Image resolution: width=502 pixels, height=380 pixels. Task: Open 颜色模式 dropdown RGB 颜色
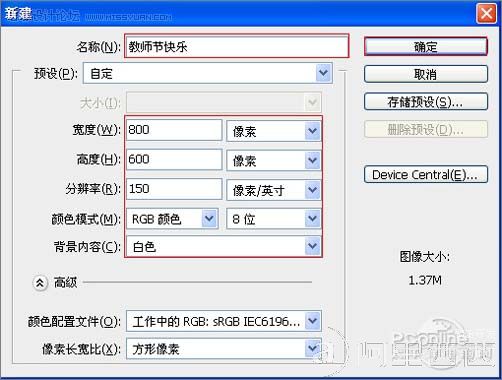pyautogui.click(x=172, y=219)
